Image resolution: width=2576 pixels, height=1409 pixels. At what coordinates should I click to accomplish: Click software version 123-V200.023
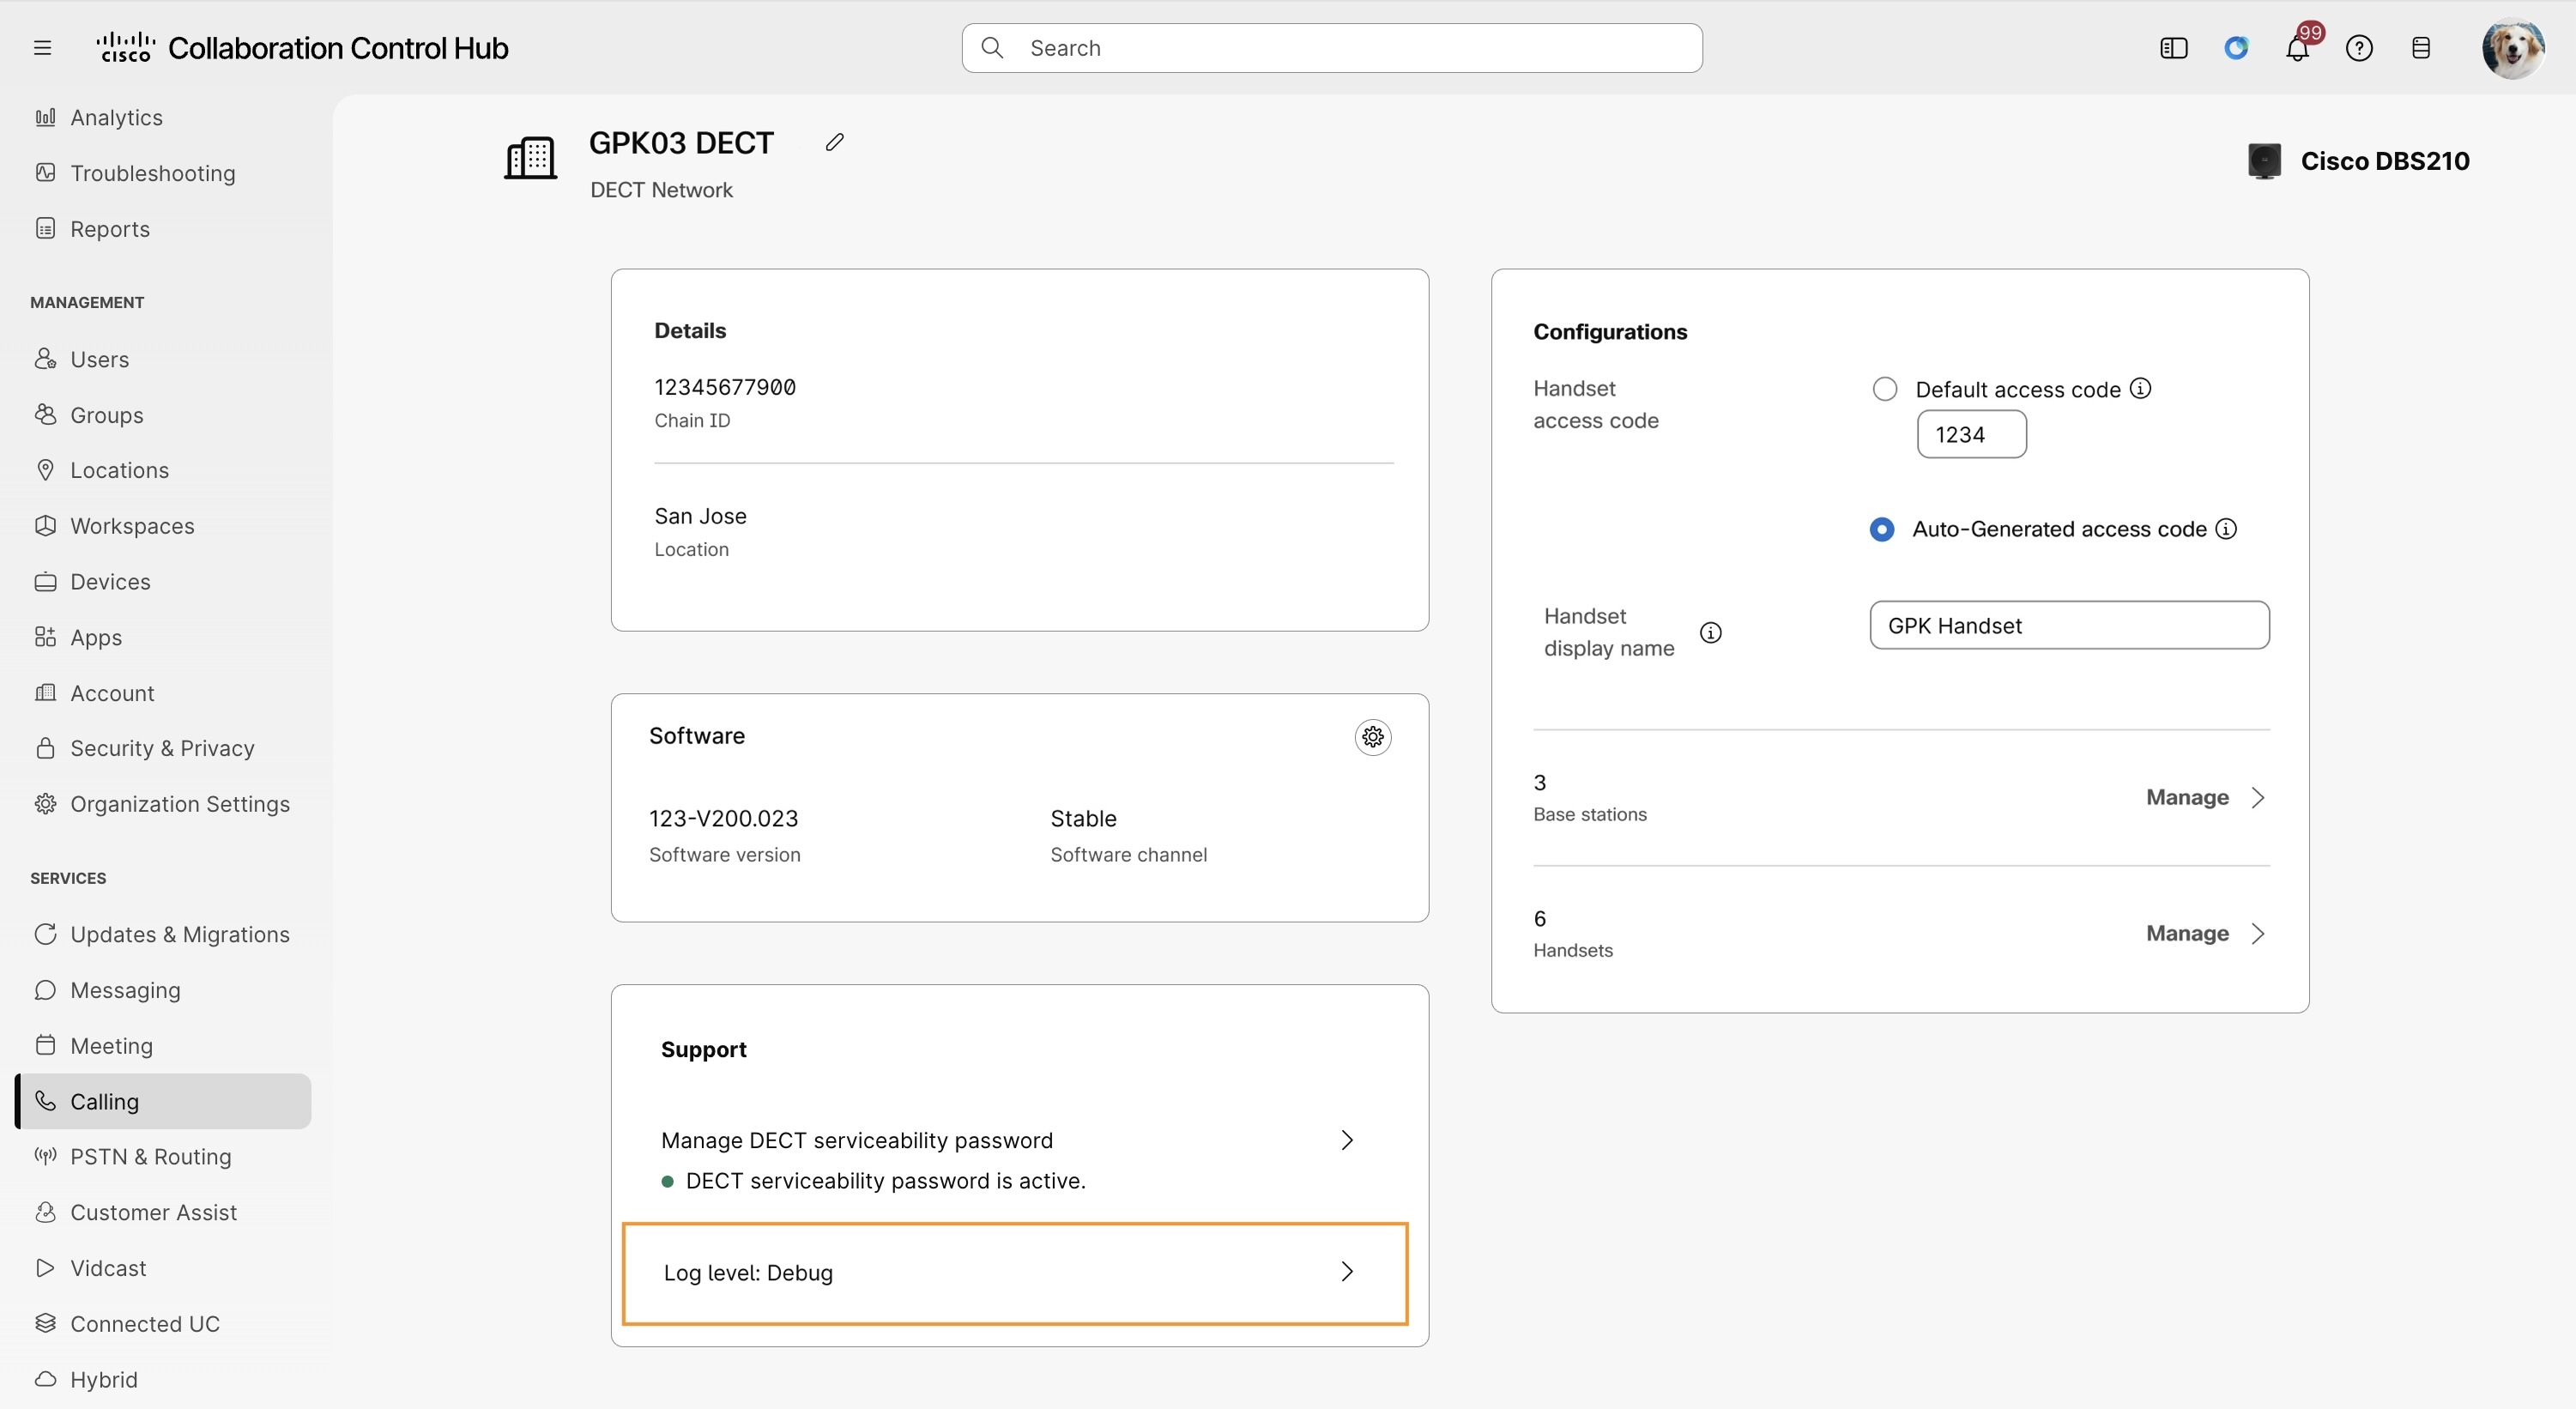723,818
